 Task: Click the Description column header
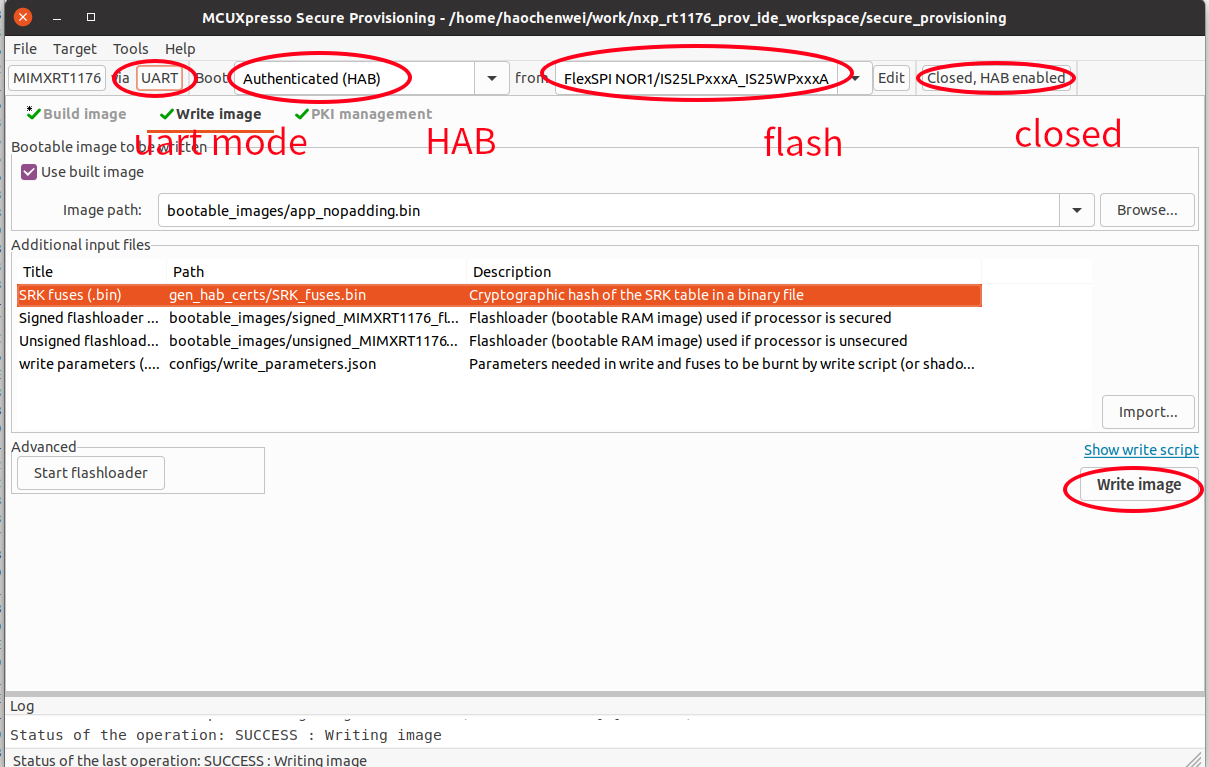(724, 272)
